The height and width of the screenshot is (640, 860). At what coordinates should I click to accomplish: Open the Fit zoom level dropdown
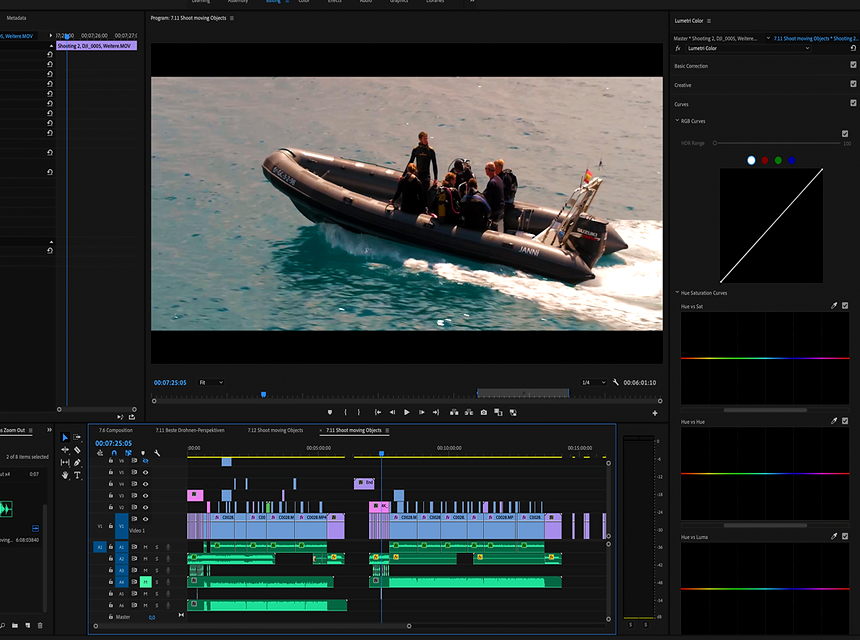211,382
